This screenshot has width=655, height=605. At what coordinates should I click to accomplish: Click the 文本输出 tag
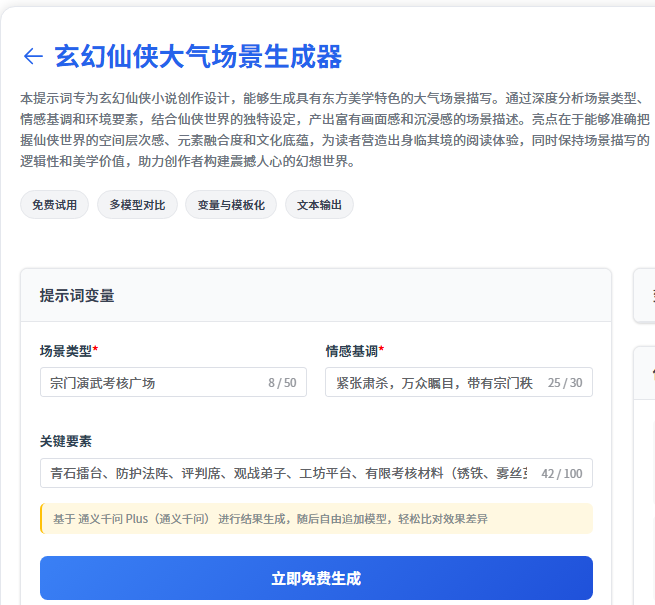[x=319, y=205]
